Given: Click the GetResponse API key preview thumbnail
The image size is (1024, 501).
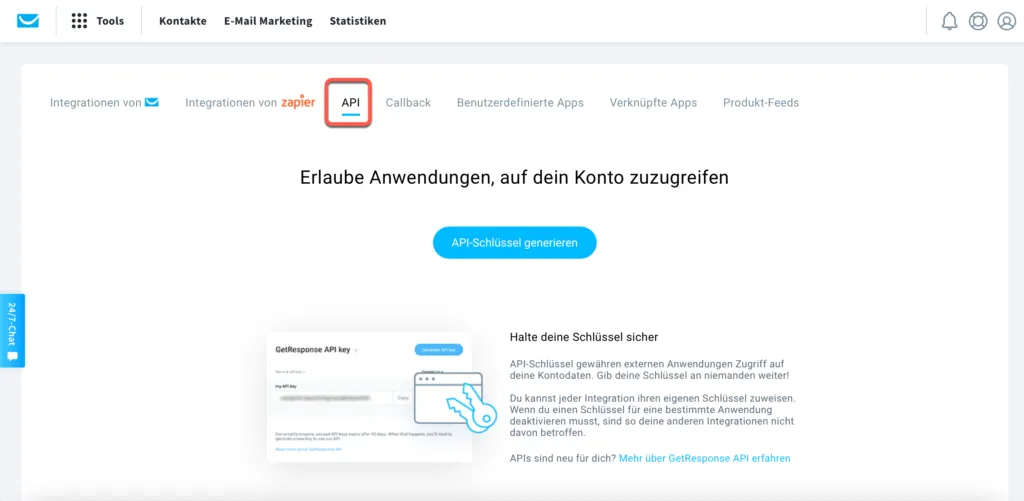Looking at the screenshot, I should (369, 397).
